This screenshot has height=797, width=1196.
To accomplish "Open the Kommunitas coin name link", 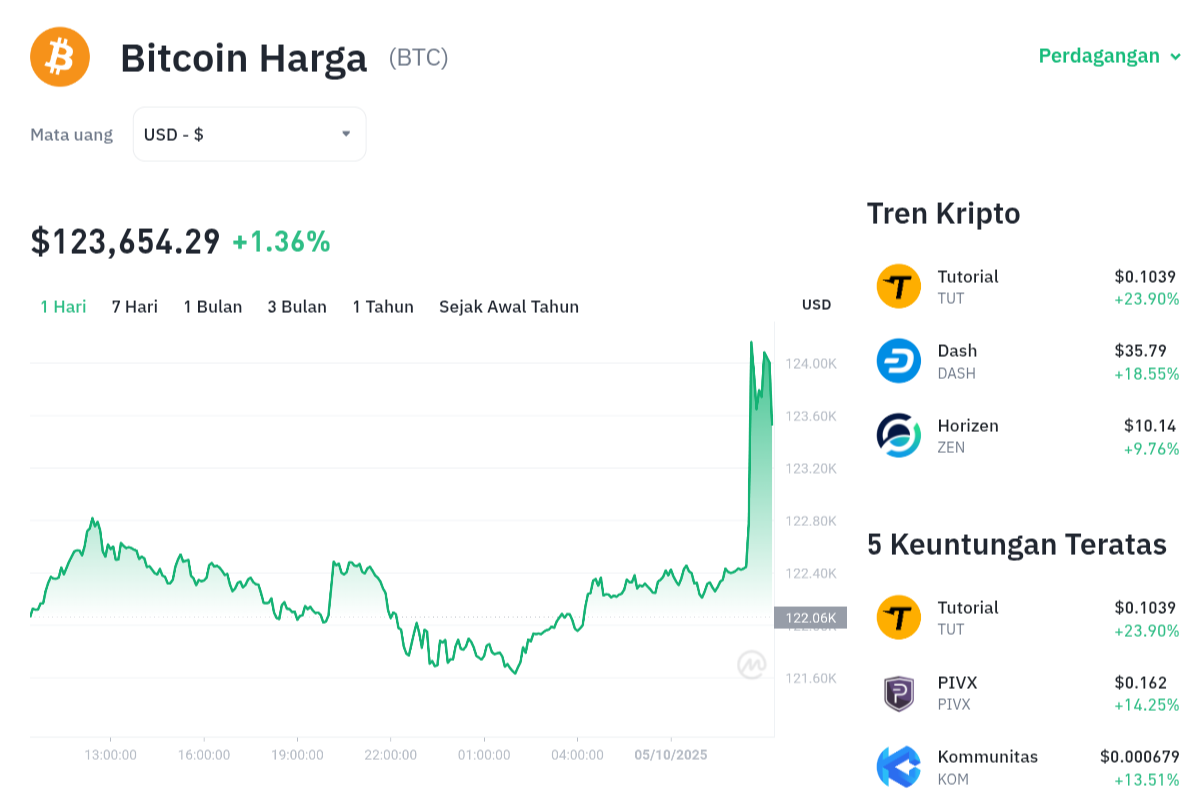I will 987,756.
